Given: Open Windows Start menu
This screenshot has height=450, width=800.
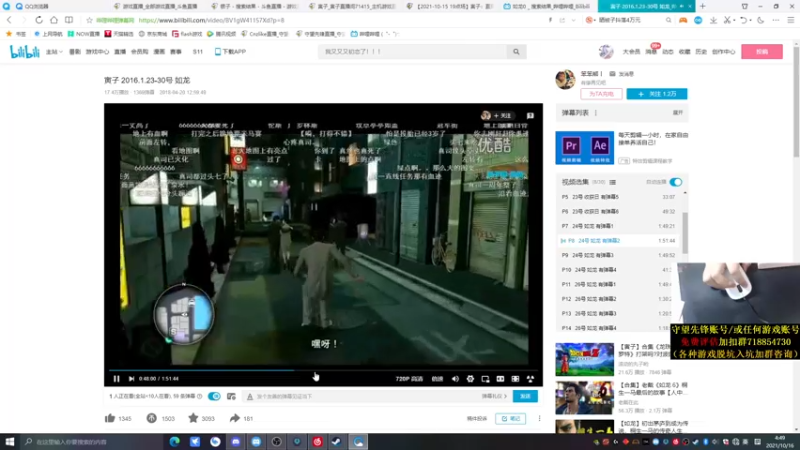Looking at the screenshot, I should tap(10, 441).
